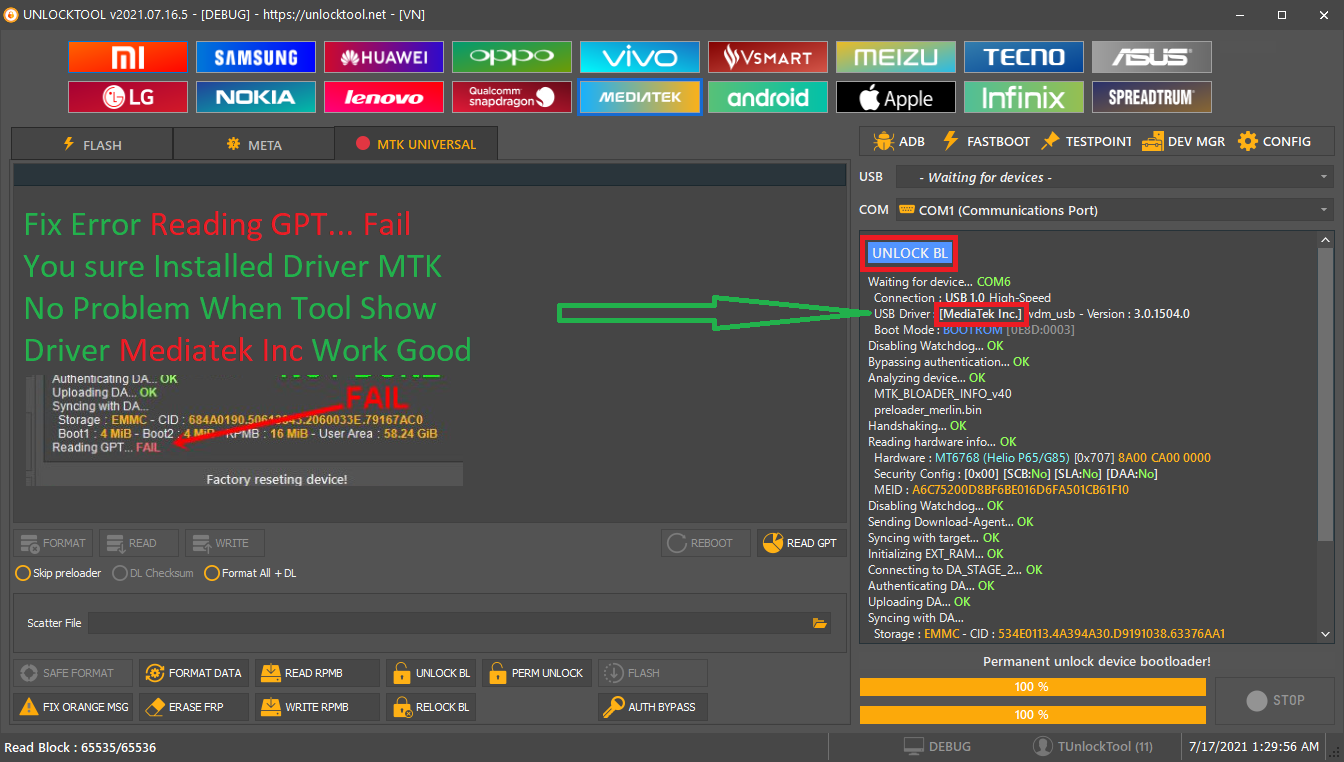Click the Read Block 65535/65536 status text
Screen dimensions: 1344x762
click(x=80, y=747)
